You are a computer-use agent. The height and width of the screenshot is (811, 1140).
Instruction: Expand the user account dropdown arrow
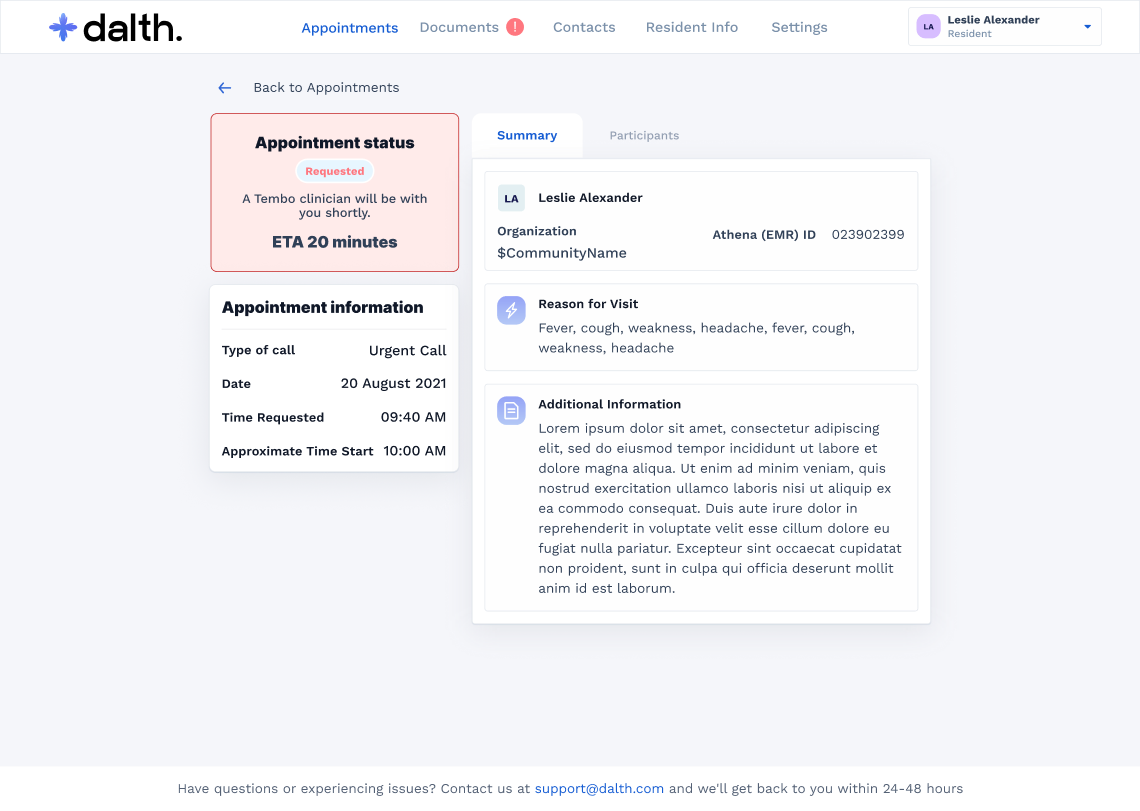(1087, 27)
